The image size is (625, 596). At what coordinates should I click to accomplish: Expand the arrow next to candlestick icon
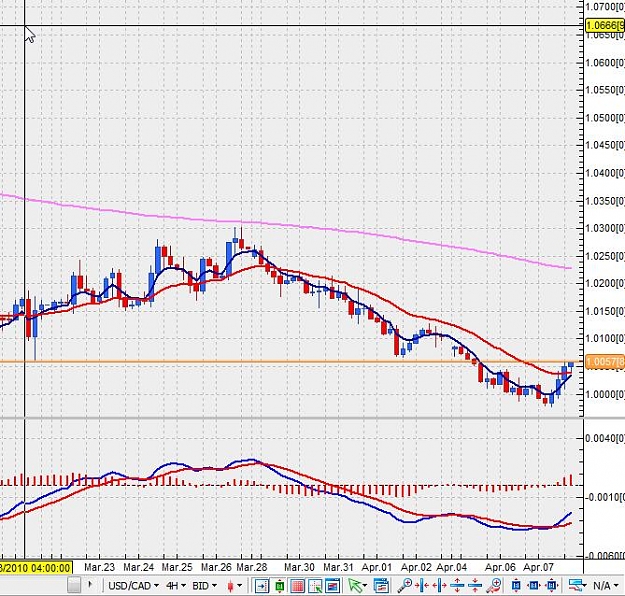pyautogui.click(x=240, y=586)
